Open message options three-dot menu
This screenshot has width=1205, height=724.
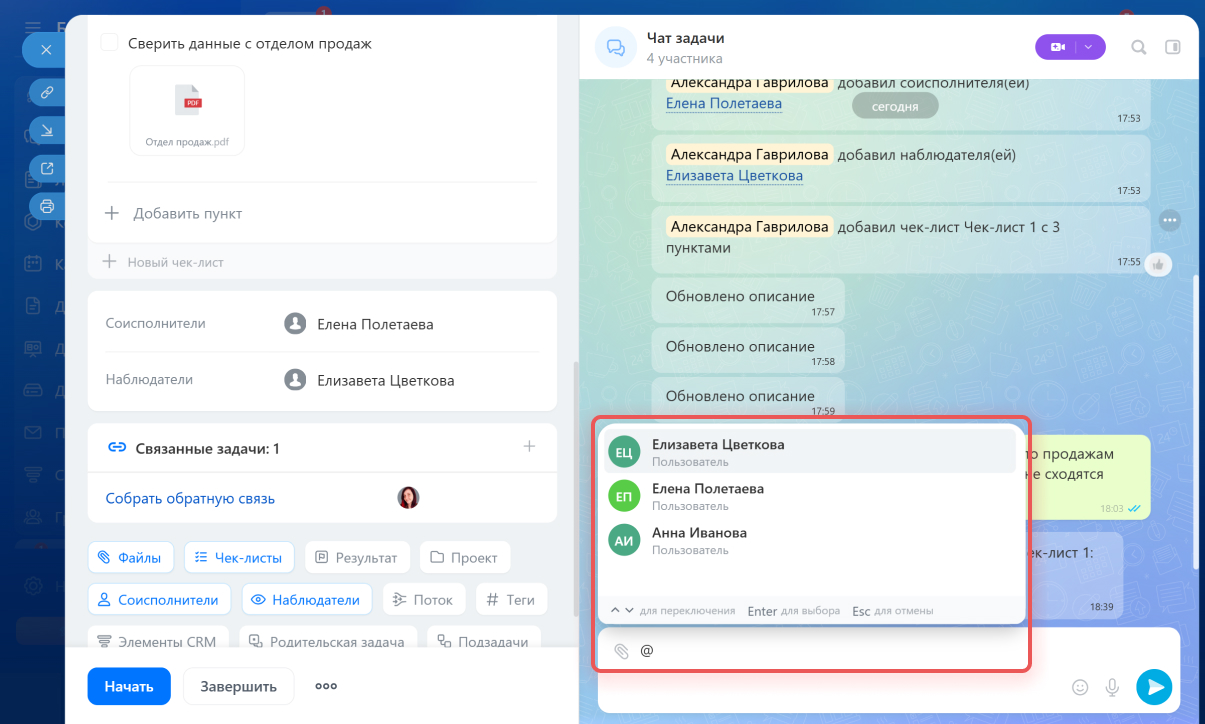(x=1169, y=220)
